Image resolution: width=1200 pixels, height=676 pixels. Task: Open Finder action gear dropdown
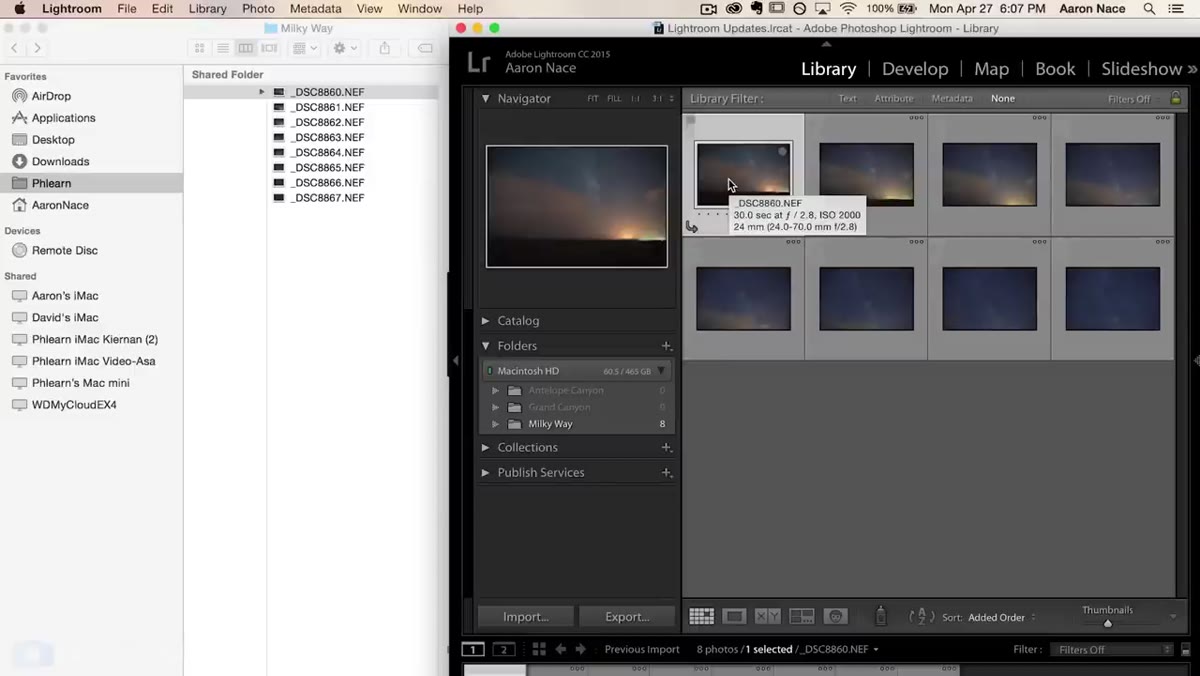tap(346, 48)
